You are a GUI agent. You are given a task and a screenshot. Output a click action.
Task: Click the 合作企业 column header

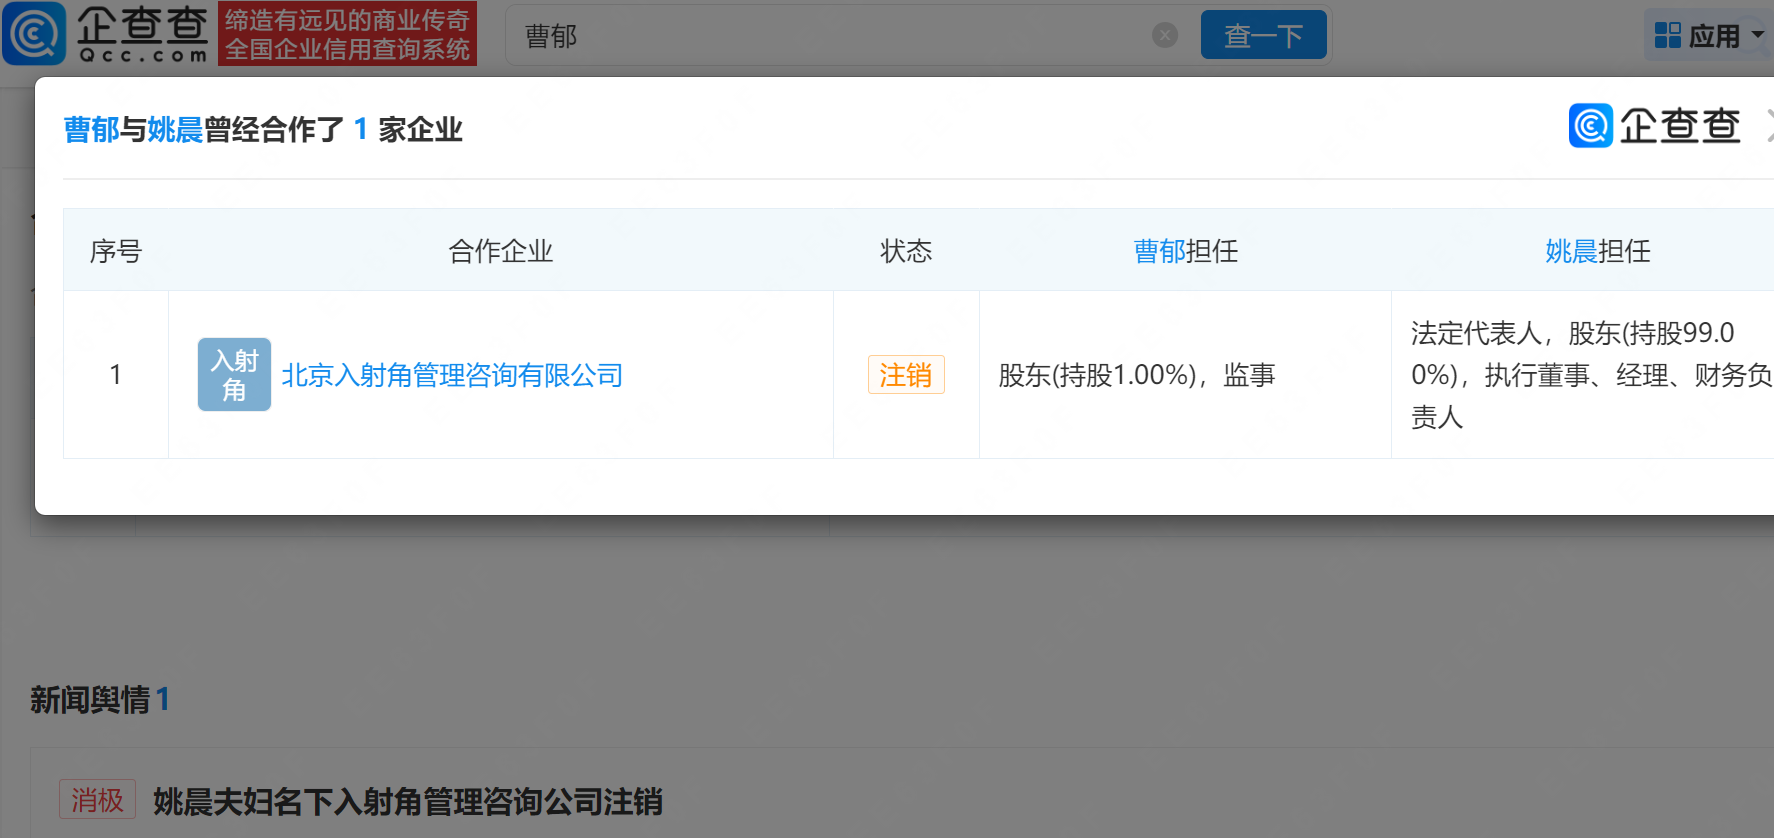click(500, 251)
